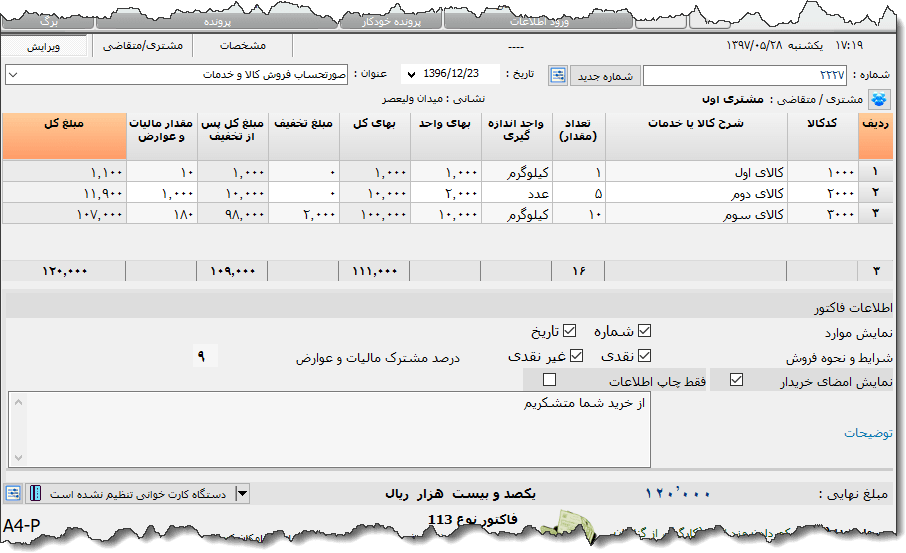Image resolution: width=906 pixels, height=553 pixels.
Task: Switch to the مشخصات tab
Action: tap(243, 46)
